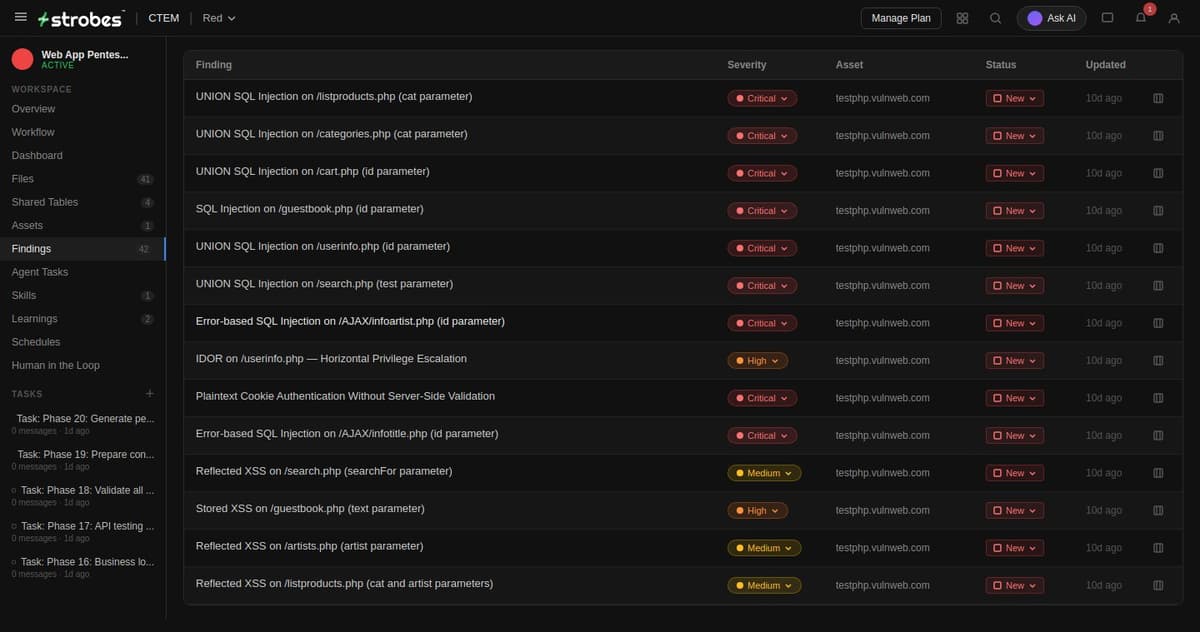Open finding Plaintext Cookie Authentication Without Server-Side Validation
This screenshot has height=632, width=1200.
[345, 396]
